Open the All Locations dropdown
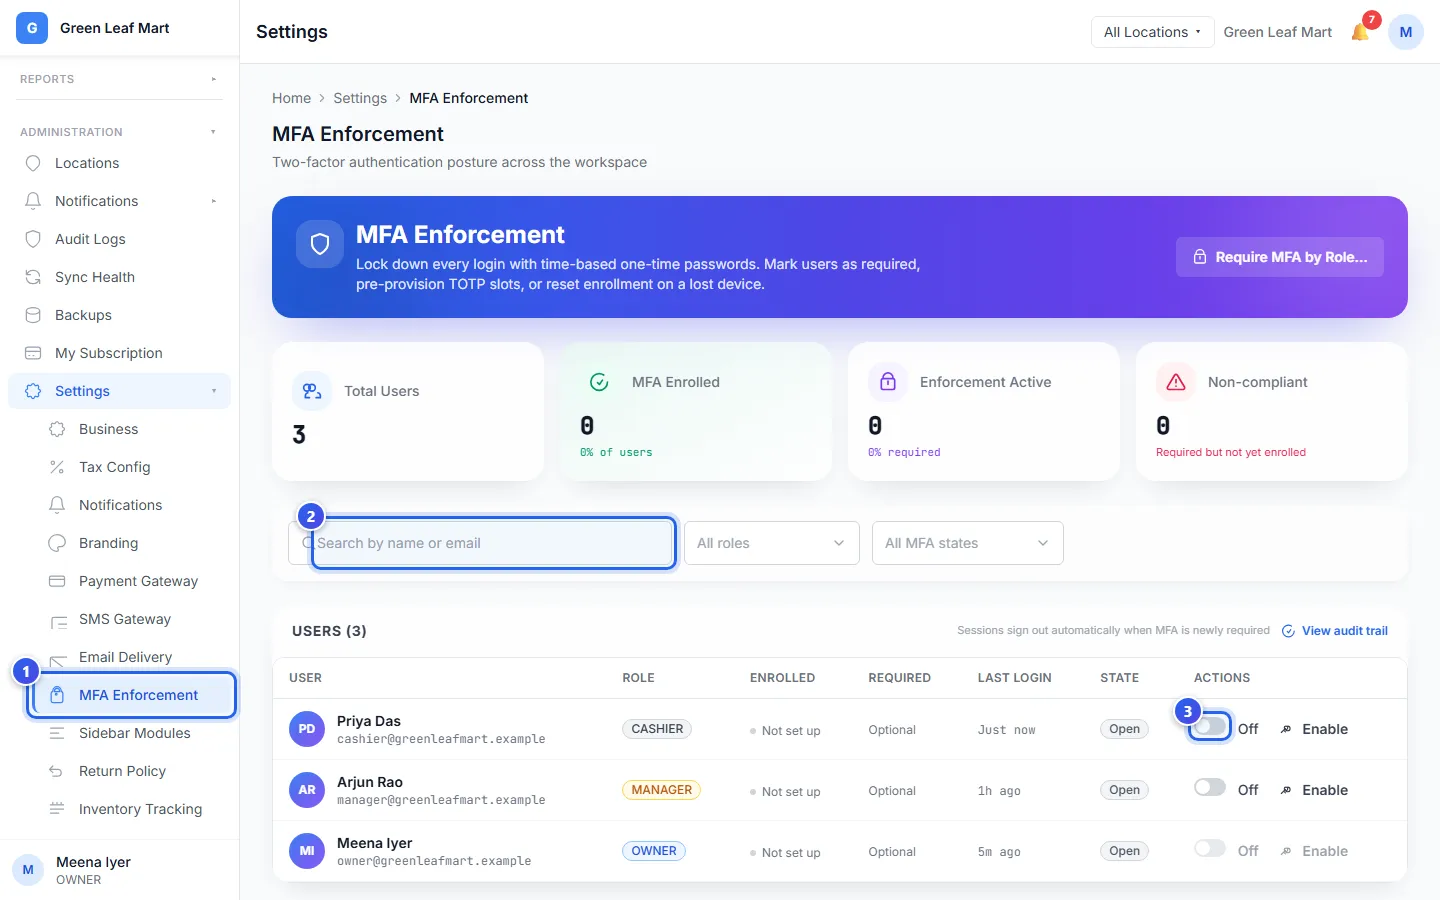The image size is (1440, 900). (1152, 32)
